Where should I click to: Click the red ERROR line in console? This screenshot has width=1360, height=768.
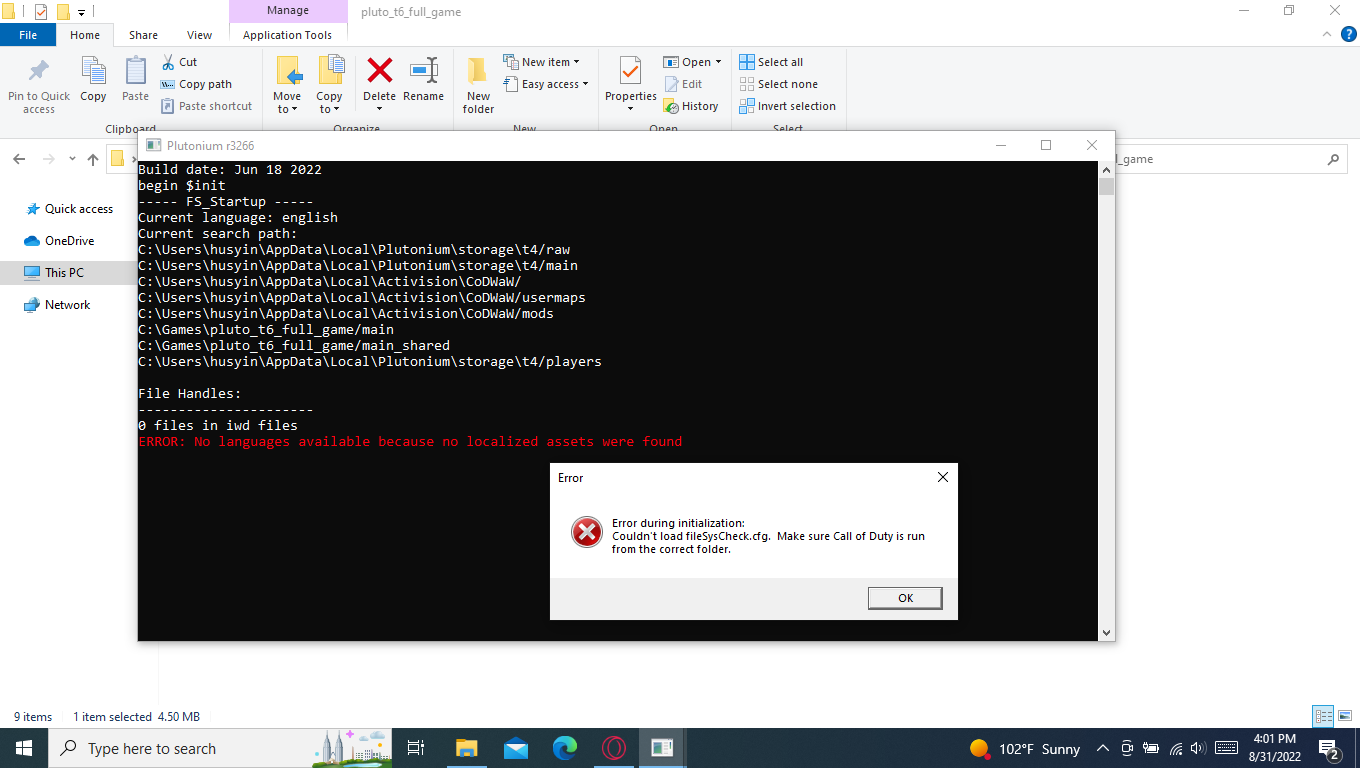point(410,441)
